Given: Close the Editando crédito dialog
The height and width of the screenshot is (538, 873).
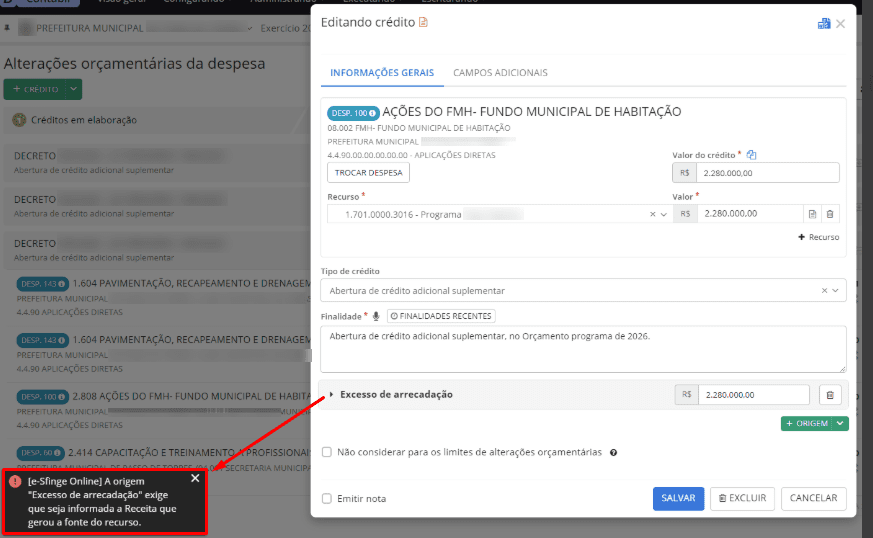Looking at the screenshot, I should coord(841,23).
